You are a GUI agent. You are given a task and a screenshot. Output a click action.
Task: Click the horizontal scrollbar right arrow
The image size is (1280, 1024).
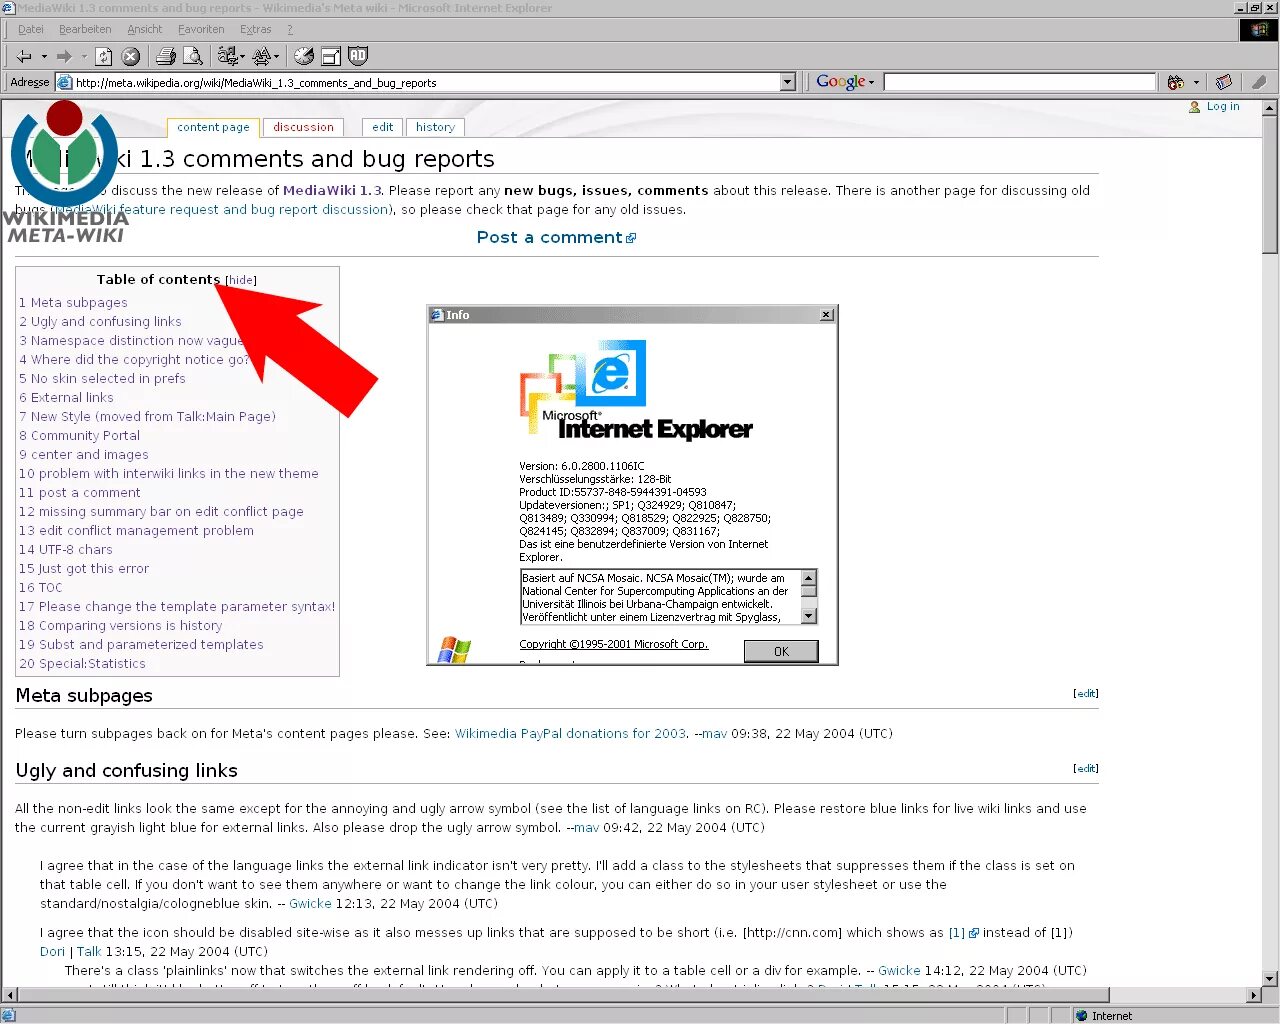pyautogui.click(x=1254, y=995)
